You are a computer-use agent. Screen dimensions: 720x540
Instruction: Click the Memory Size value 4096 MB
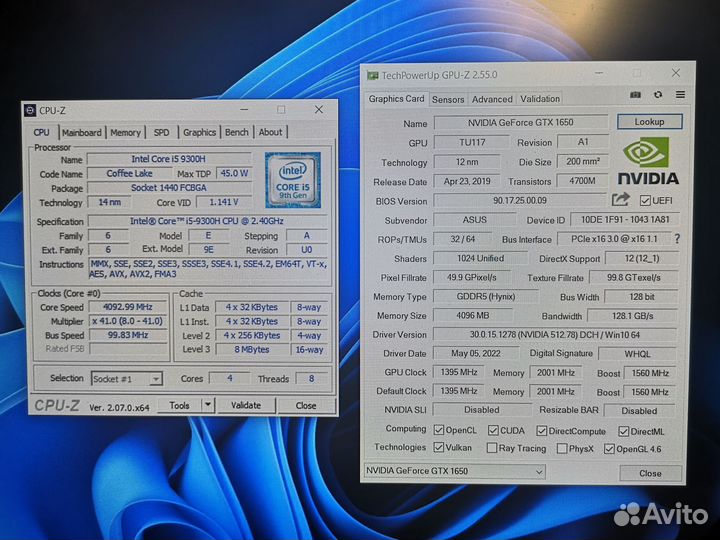pos(472,315)
